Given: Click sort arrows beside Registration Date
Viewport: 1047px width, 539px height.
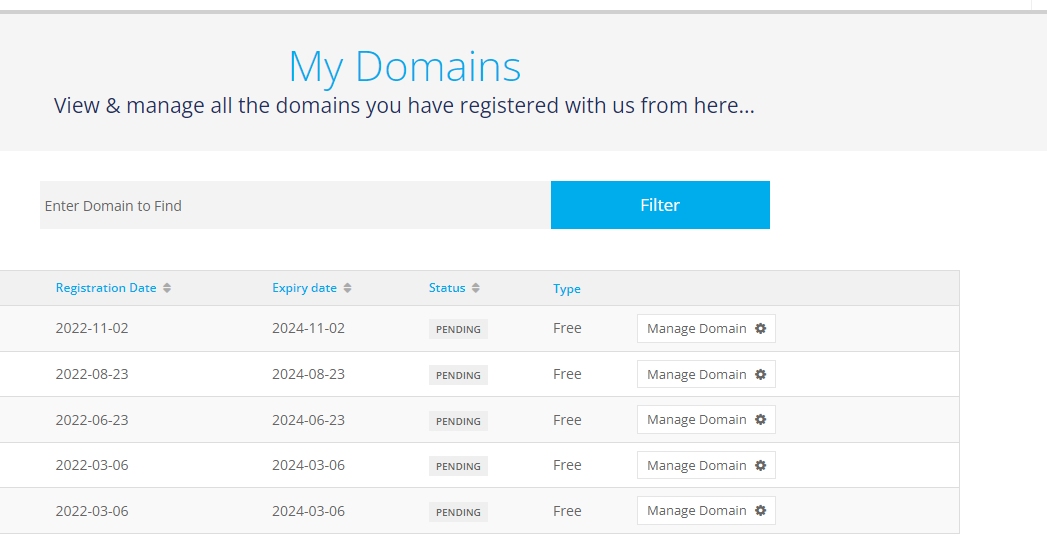Looking at the screenshot, I should pyautogui.click(x=167, y=288).
